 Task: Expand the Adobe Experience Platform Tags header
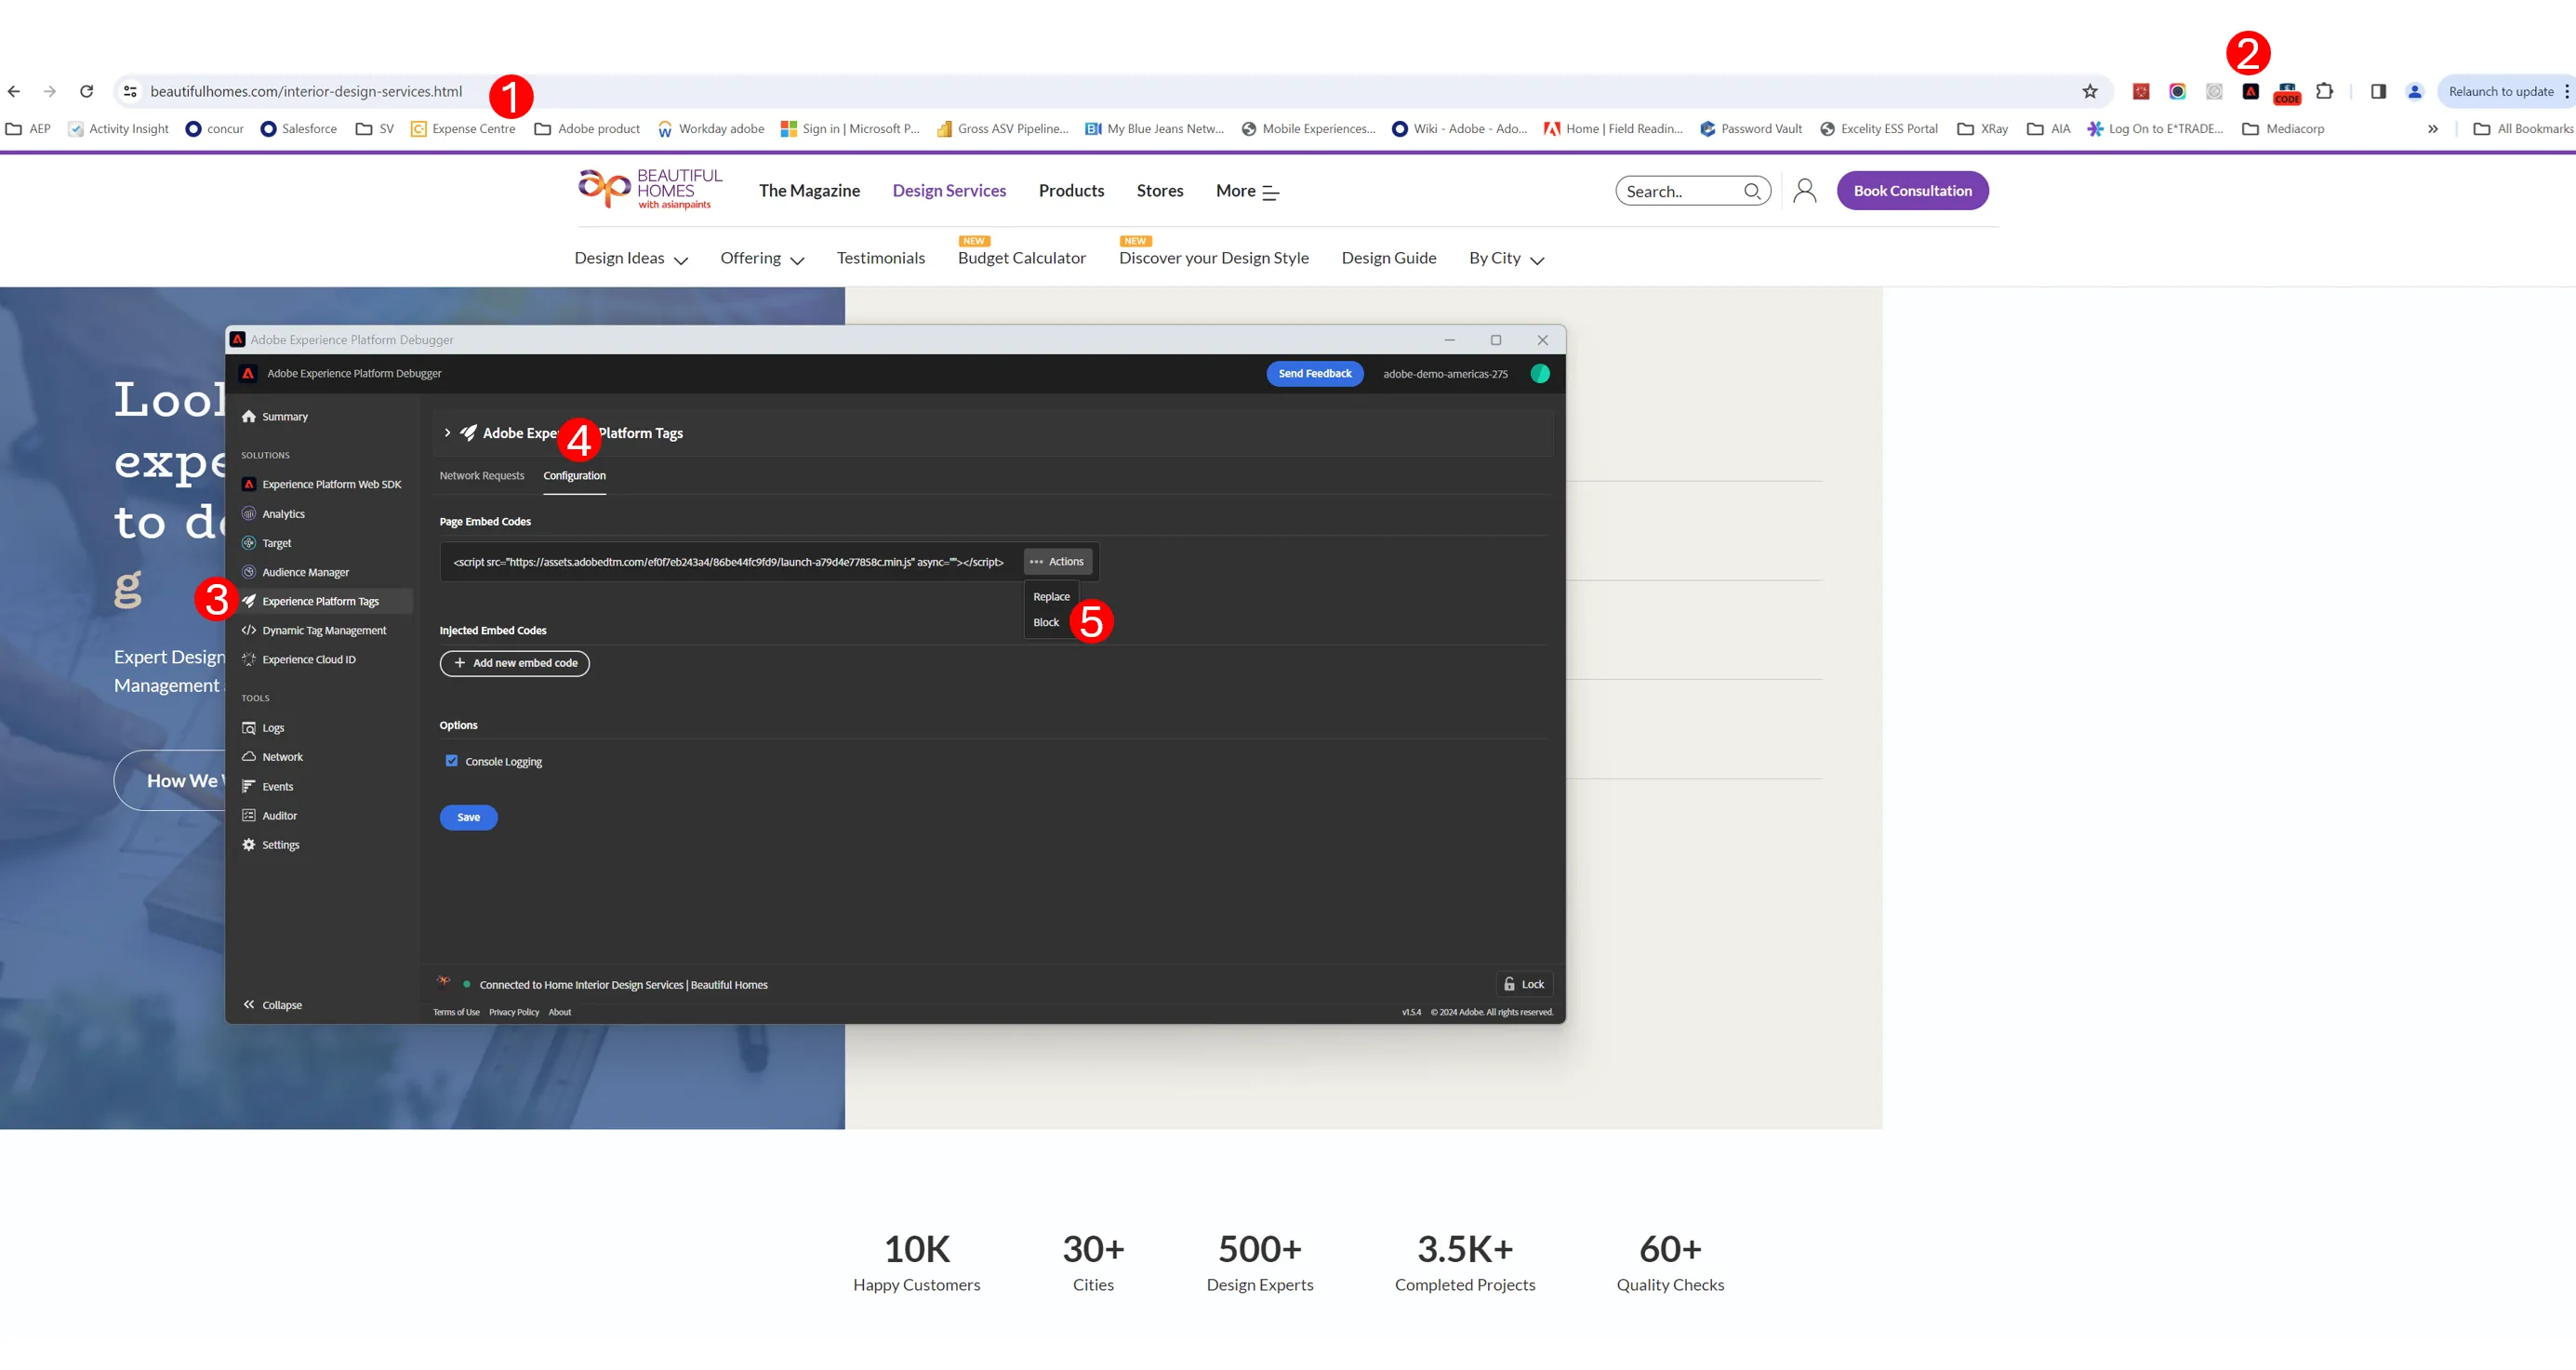pos(447,433)
